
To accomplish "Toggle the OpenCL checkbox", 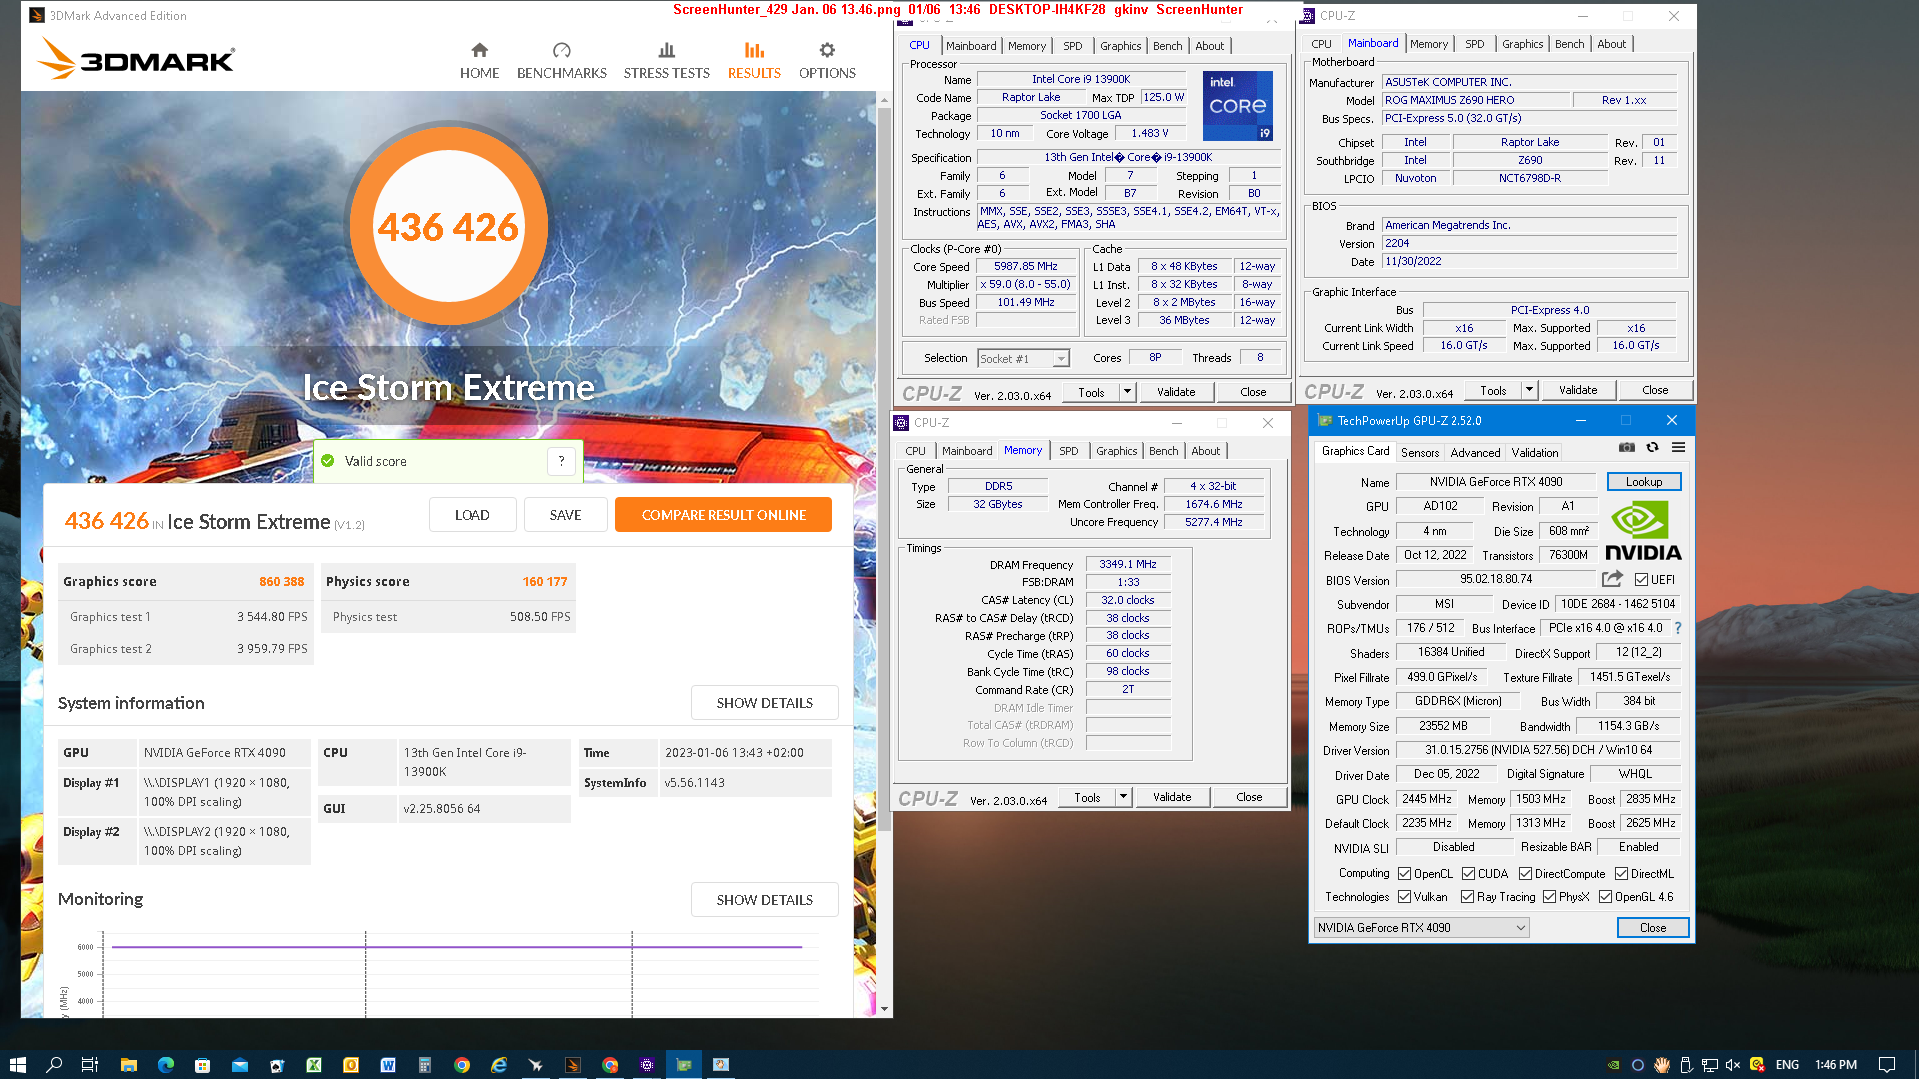I will click(x=1404, y=873).
